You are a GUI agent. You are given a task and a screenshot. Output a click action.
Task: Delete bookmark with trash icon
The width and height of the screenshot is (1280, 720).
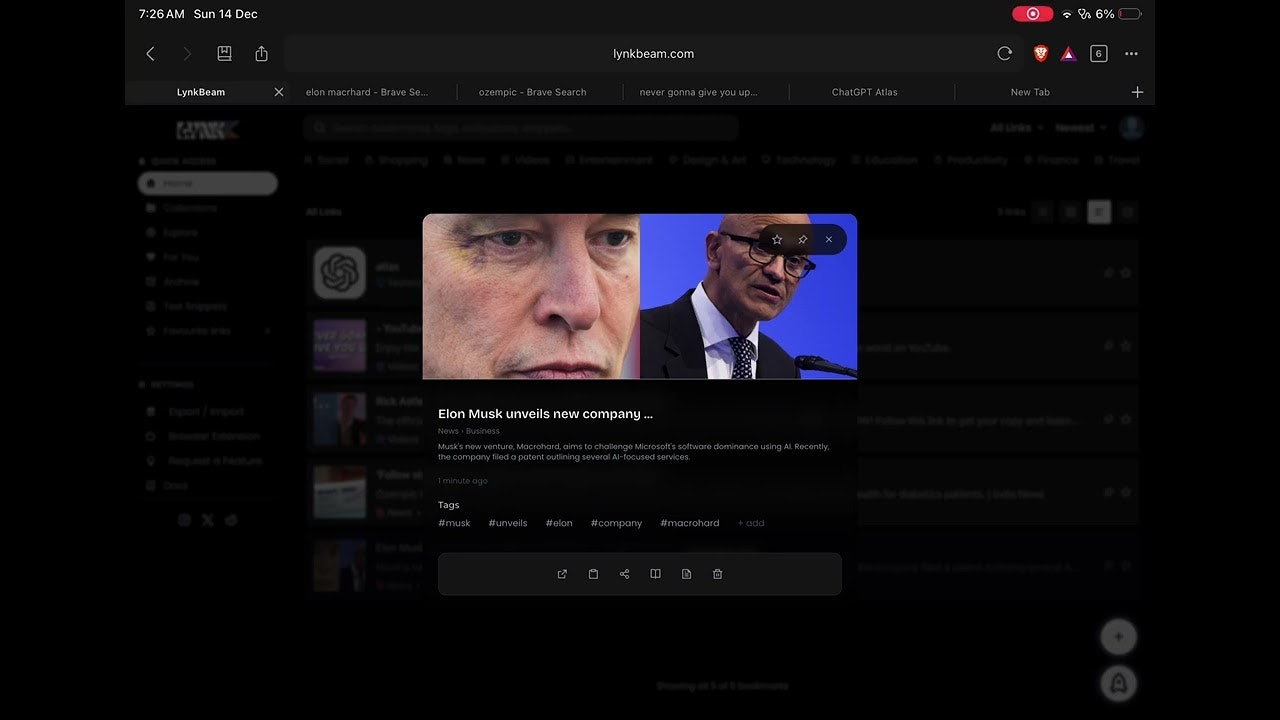(717, 574)
